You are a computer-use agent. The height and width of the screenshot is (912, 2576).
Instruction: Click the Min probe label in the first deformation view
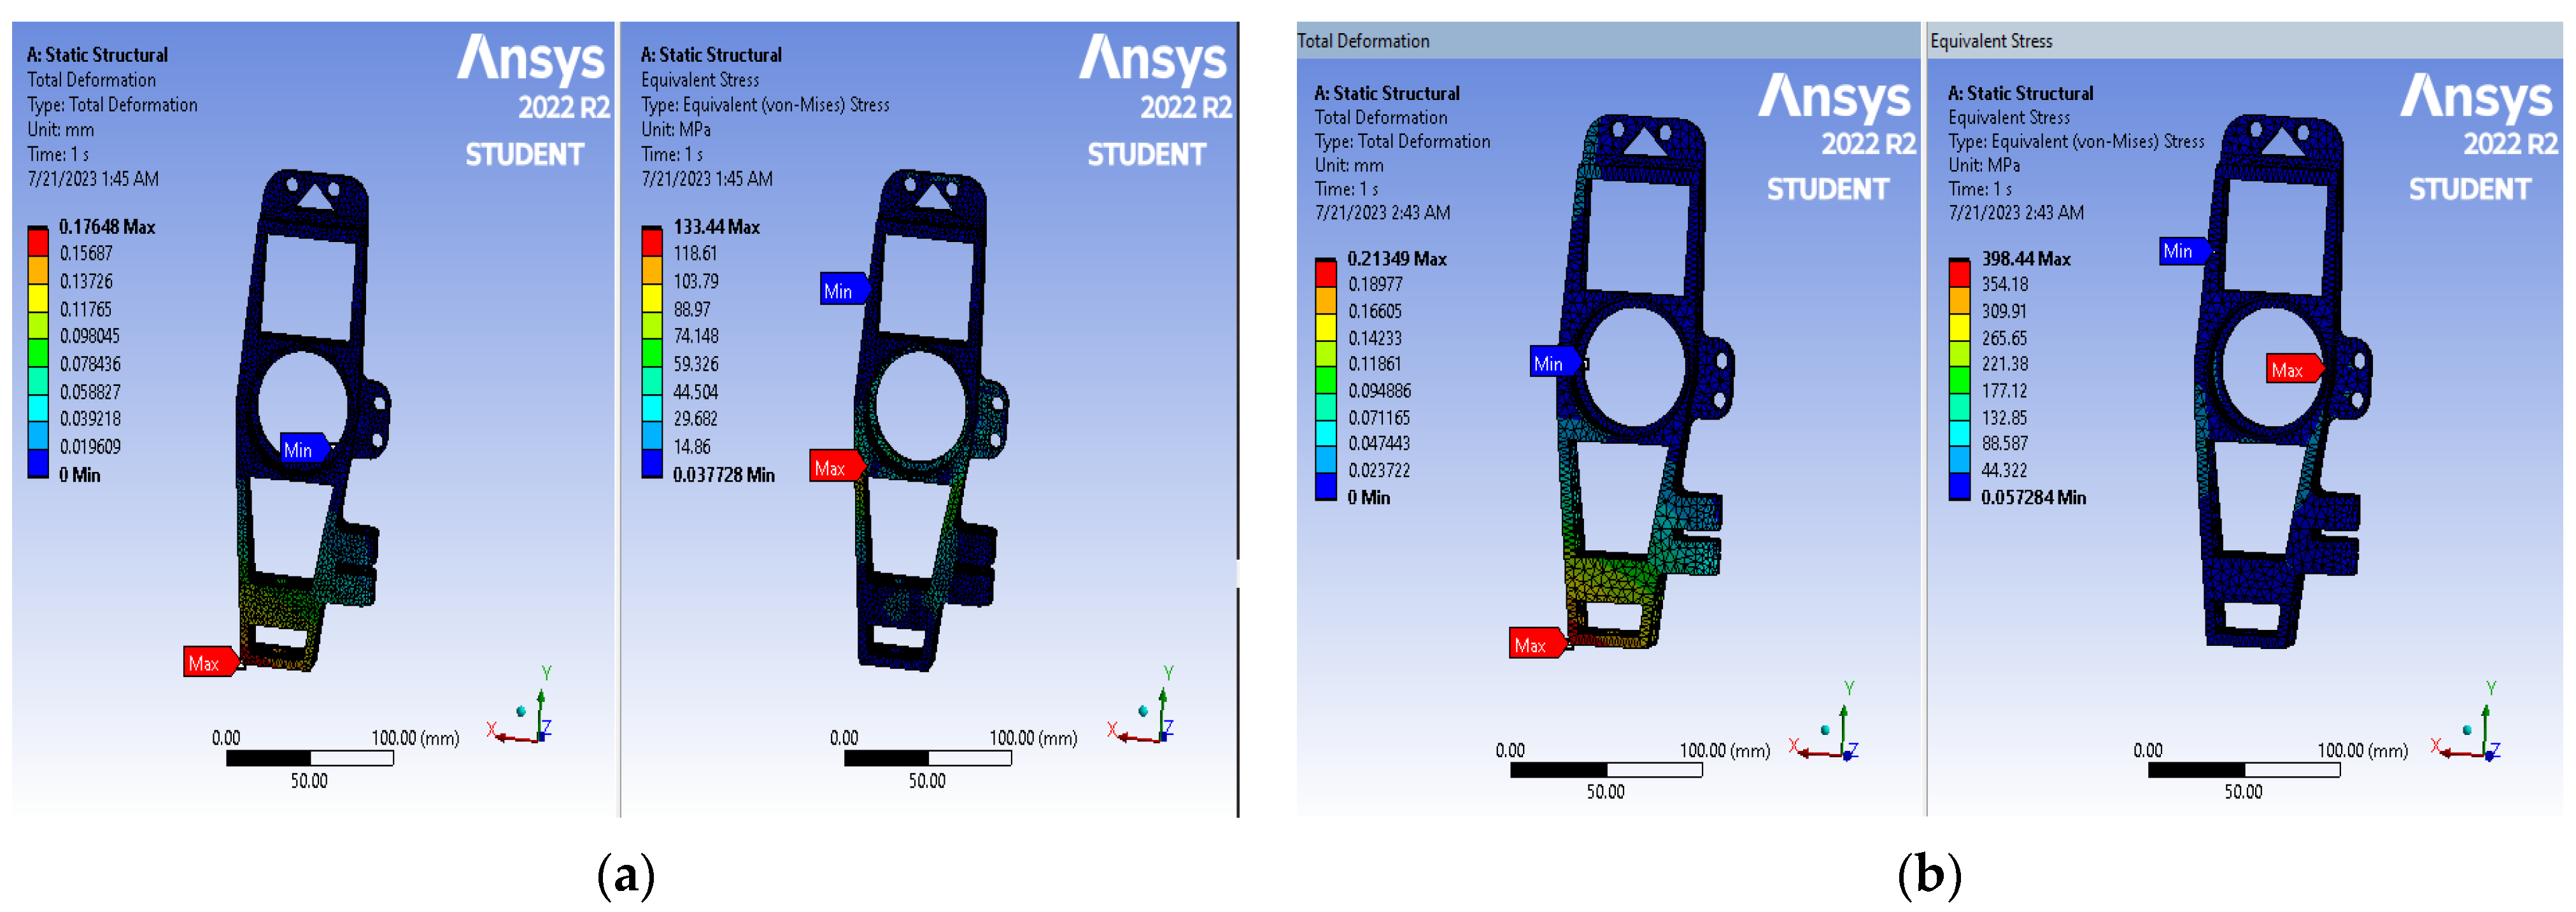tap(300, 450)
